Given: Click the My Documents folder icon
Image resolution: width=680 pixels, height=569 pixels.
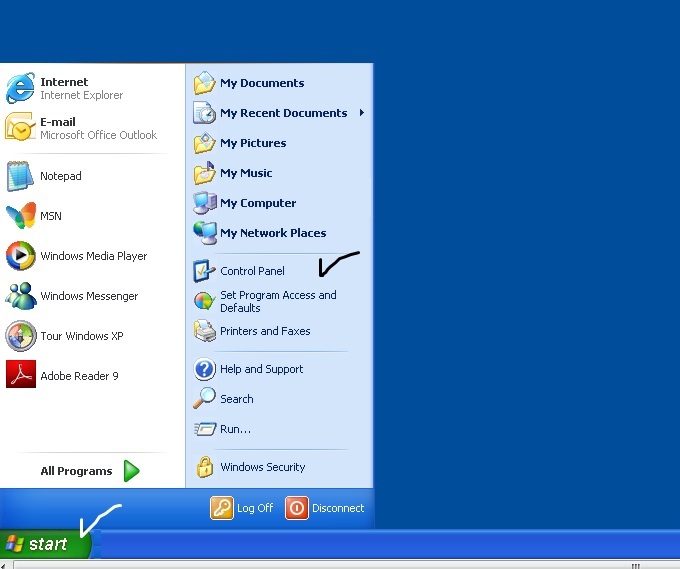Looking at the screenshot, I should 204,83.
